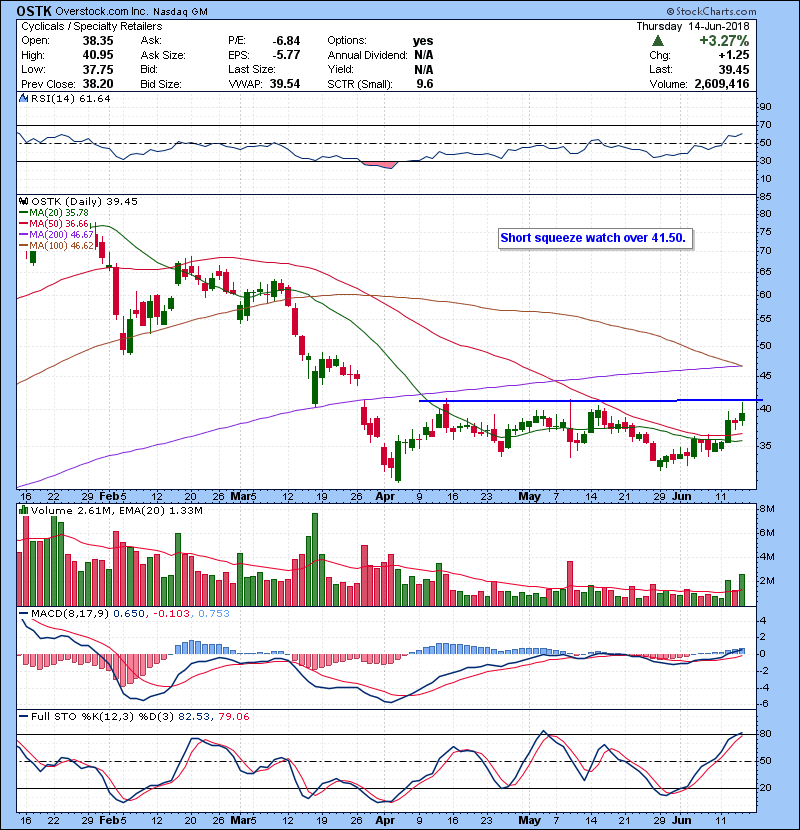Click the MA(100) 46.62 legend entry
800x830 pixels.
tap(61, 246)
